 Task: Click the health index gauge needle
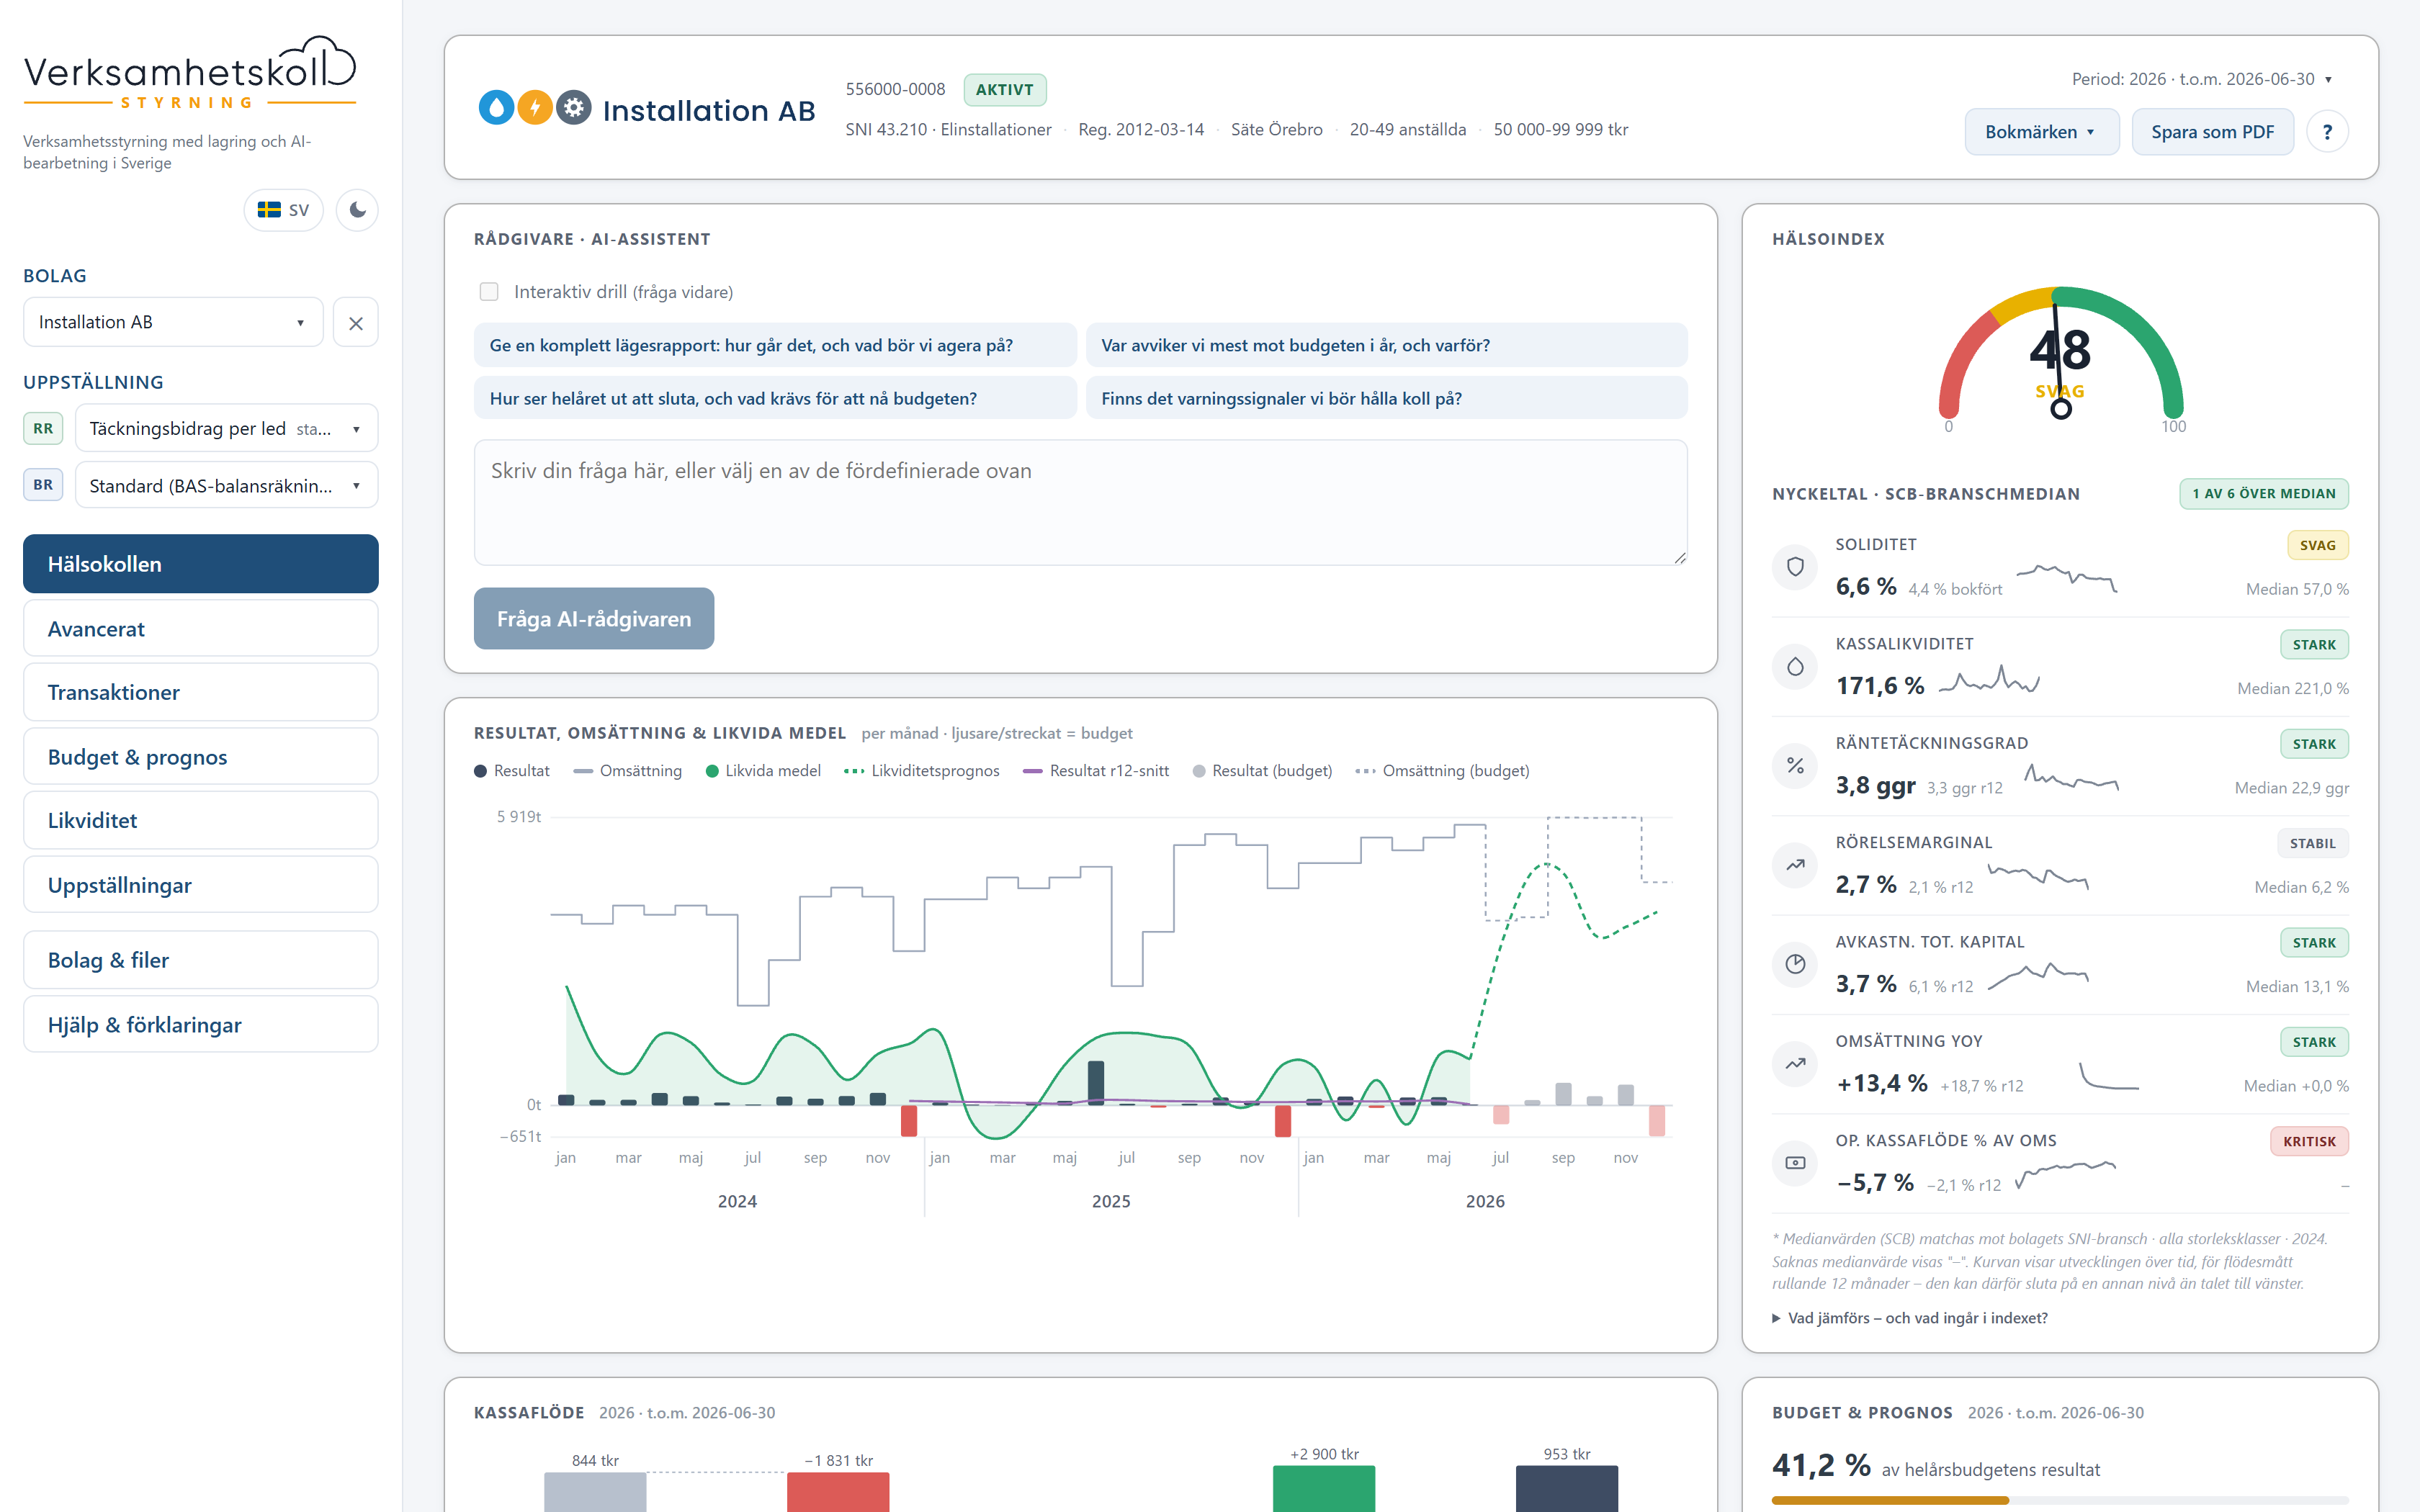pos(2058,355)
